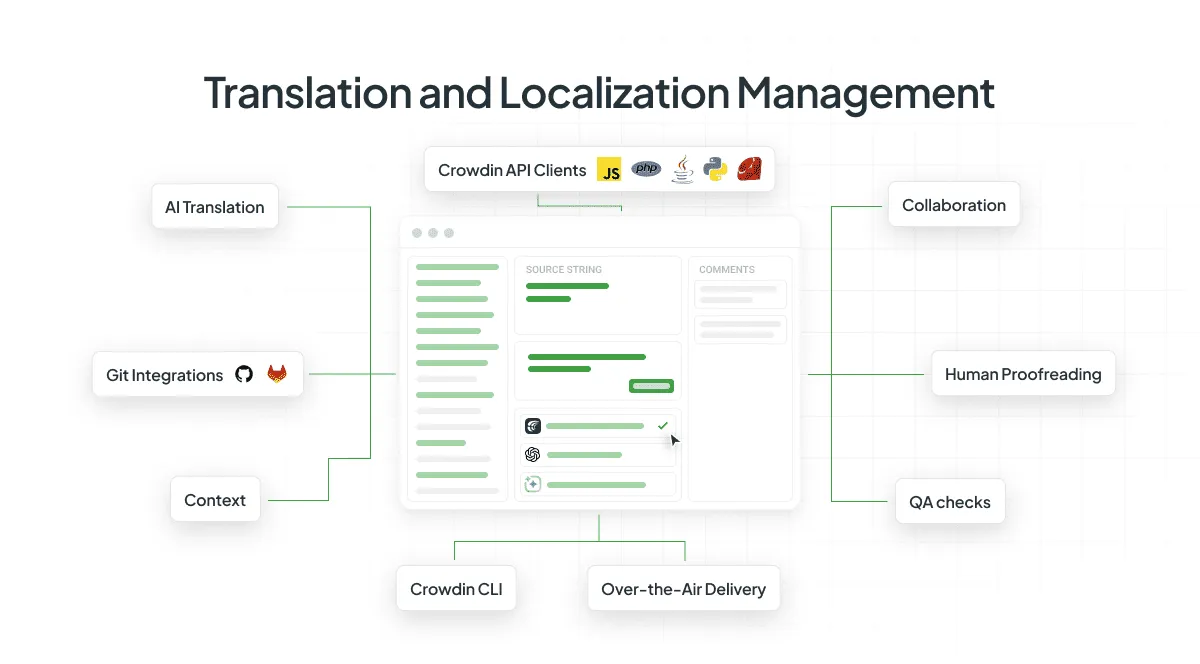Viewport: 1200px width, 664px height.
Task: Click the OpenAI suggestion icon
Action: coord(531,454)
